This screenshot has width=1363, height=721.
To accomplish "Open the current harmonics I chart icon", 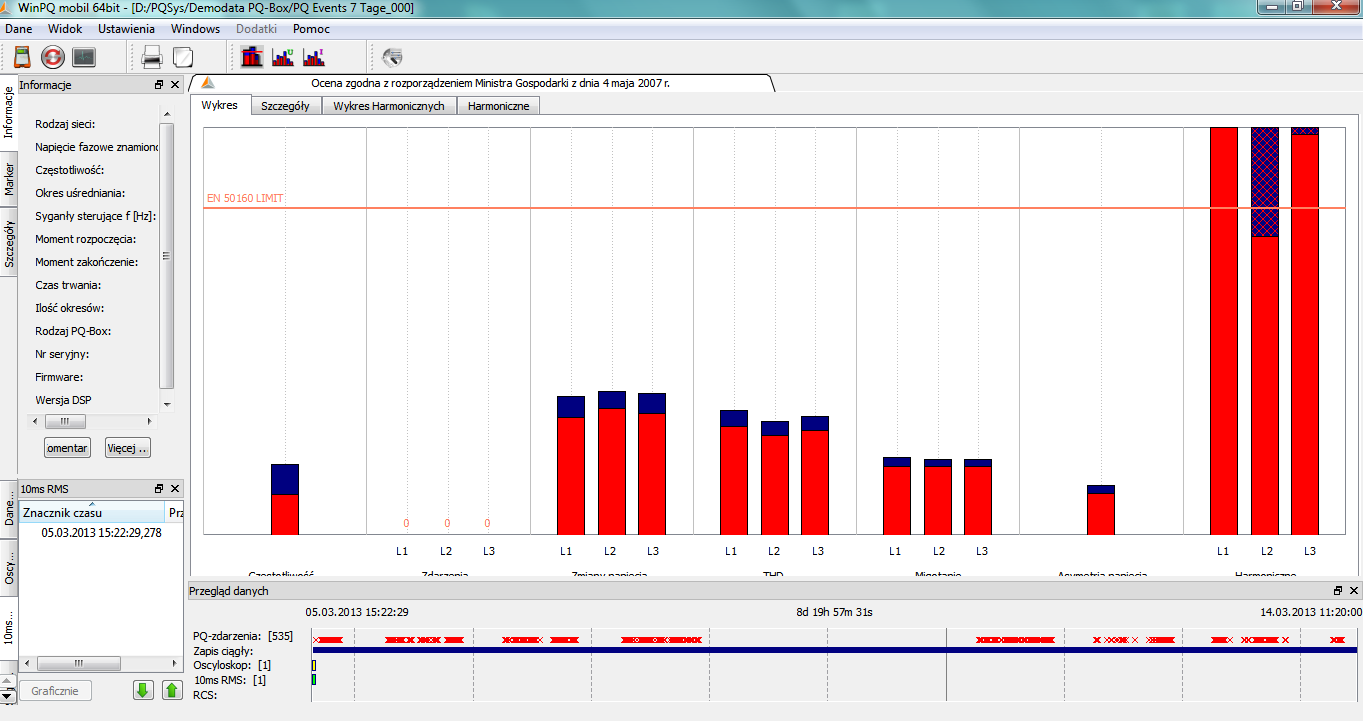I will (314, 57).
